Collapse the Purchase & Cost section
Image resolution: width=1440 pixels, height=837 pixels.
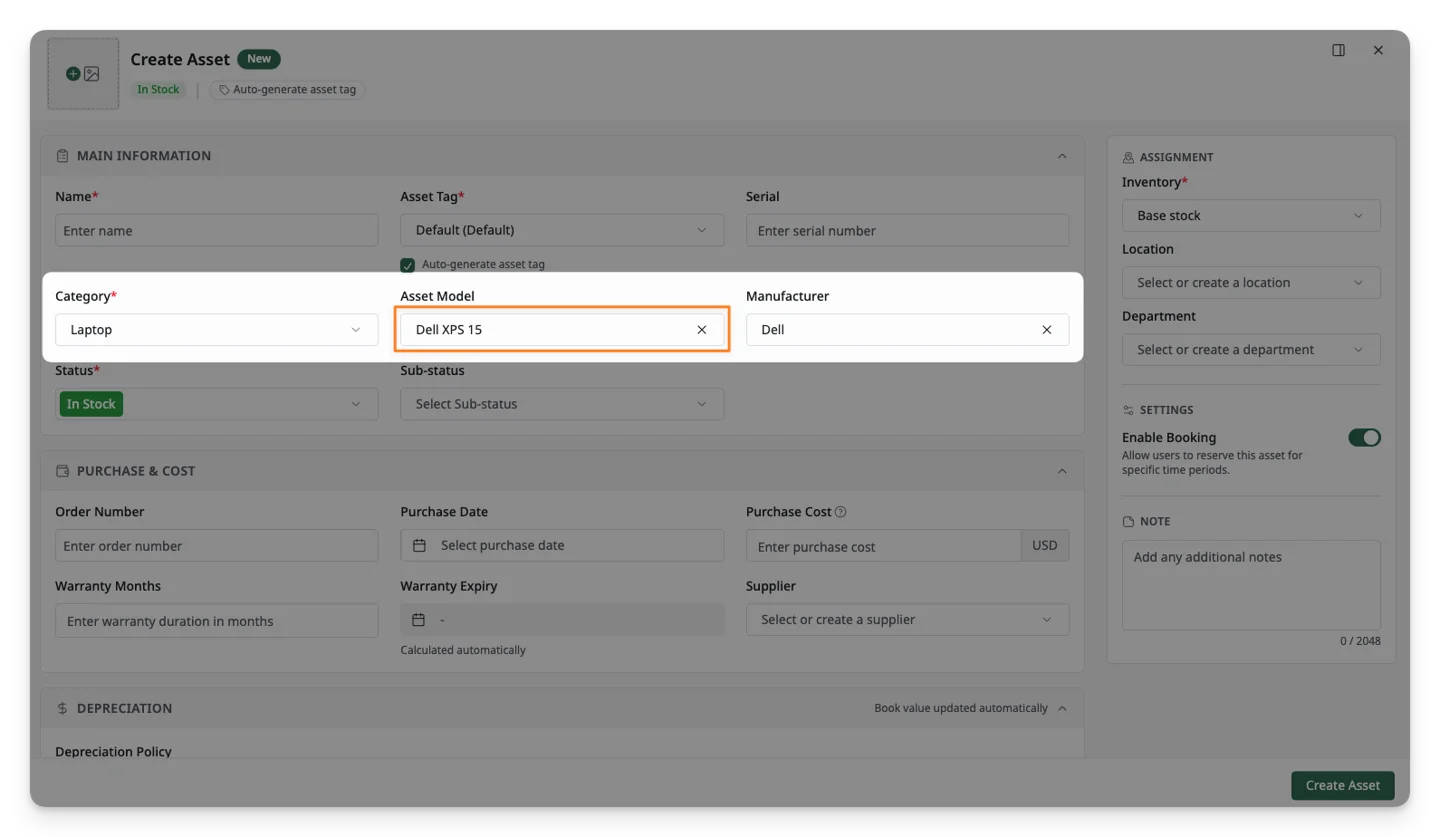pyautogui.click(x=1062, y=471)
